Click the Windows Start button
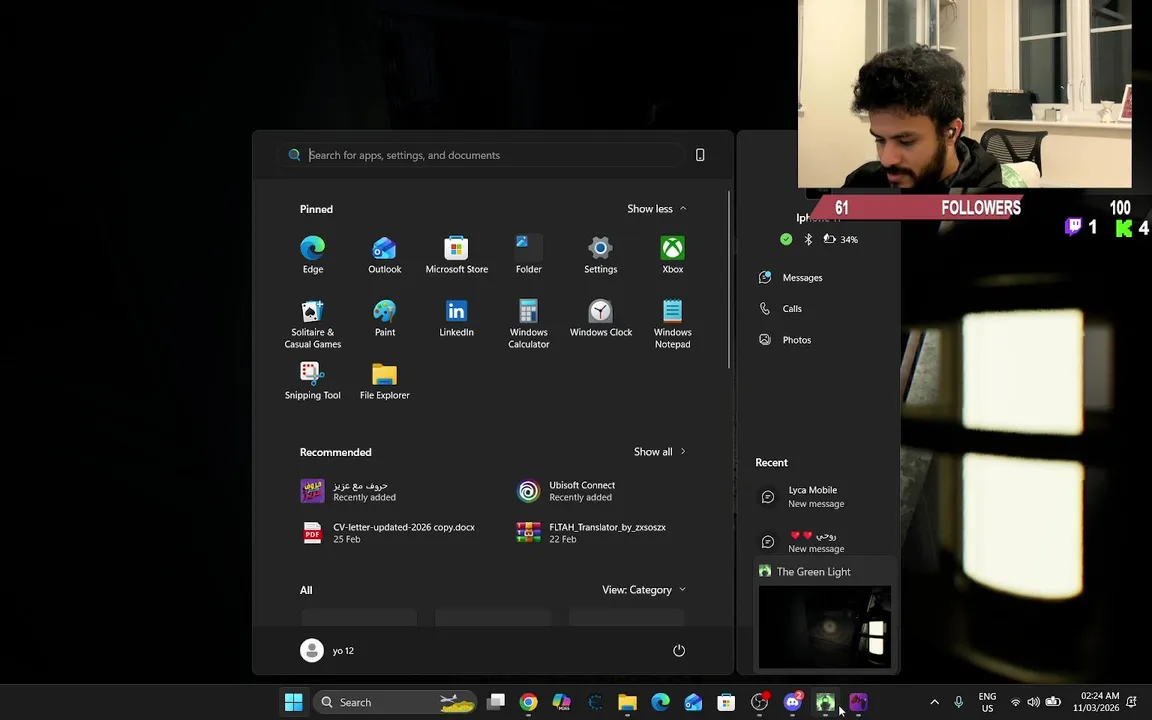This screenshot has height=720, width=1152. [x=293, y=702]
